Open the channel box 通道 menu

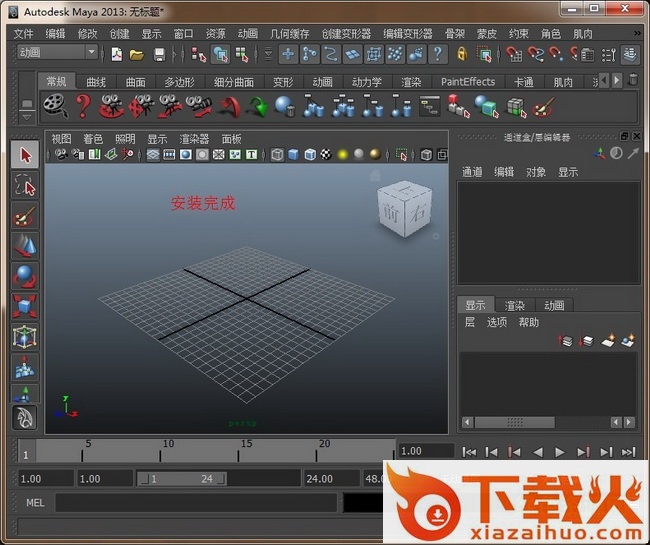coord(472,172)
